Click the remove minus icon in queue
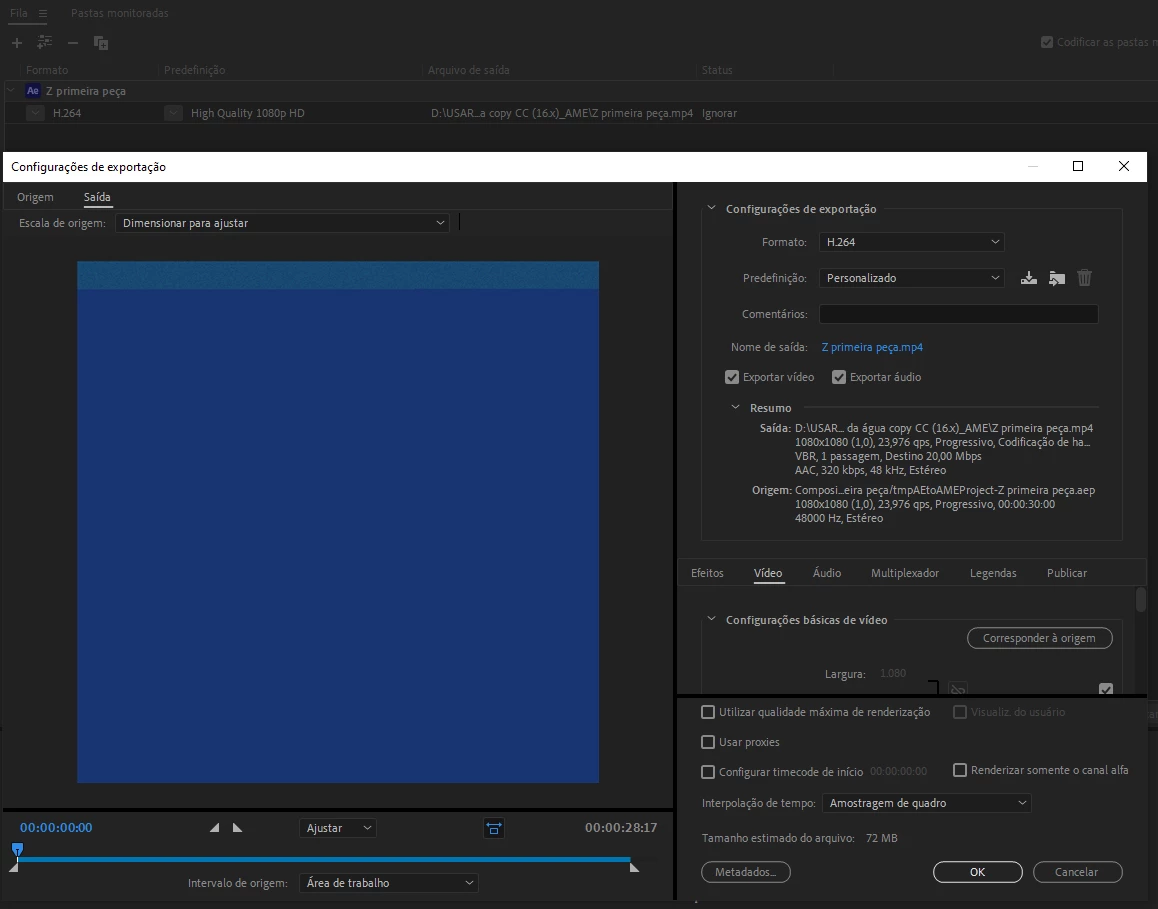The height and width of the screenshot is (909, 1158). [x=72, y=43]
